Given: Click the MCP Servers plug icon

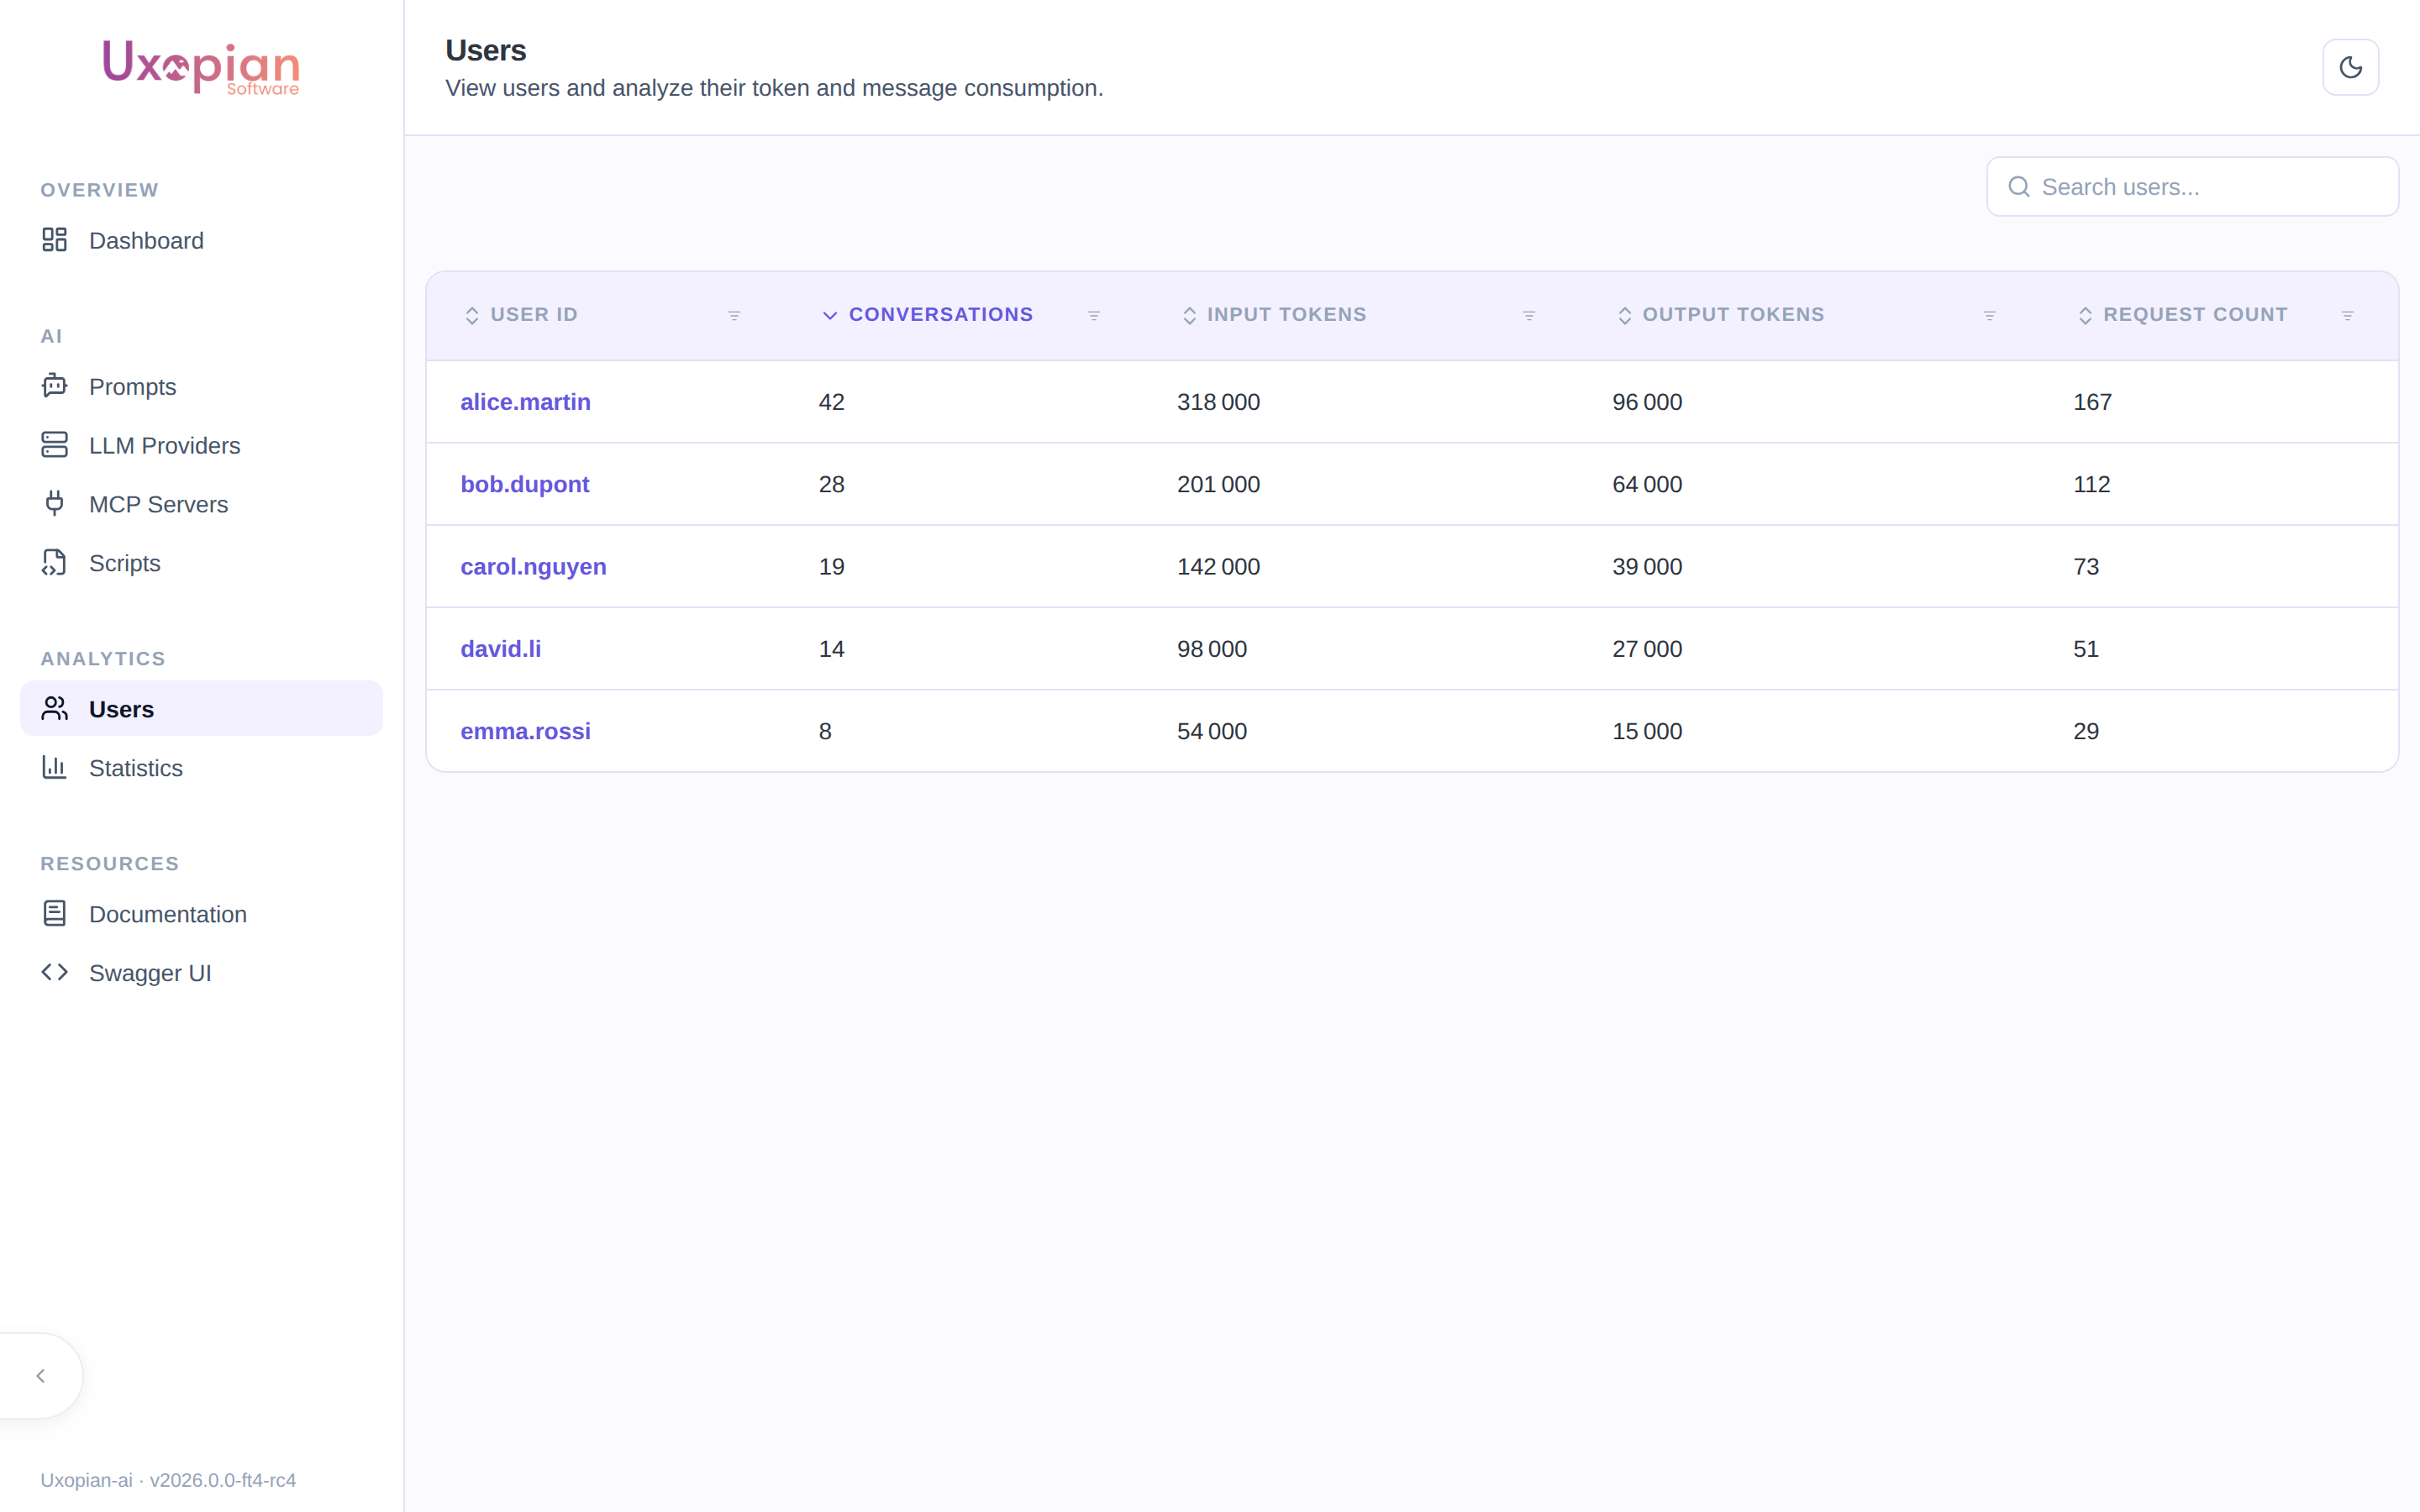Looking at the screenshot, I should pyautogui.click(x=54, y=503).
